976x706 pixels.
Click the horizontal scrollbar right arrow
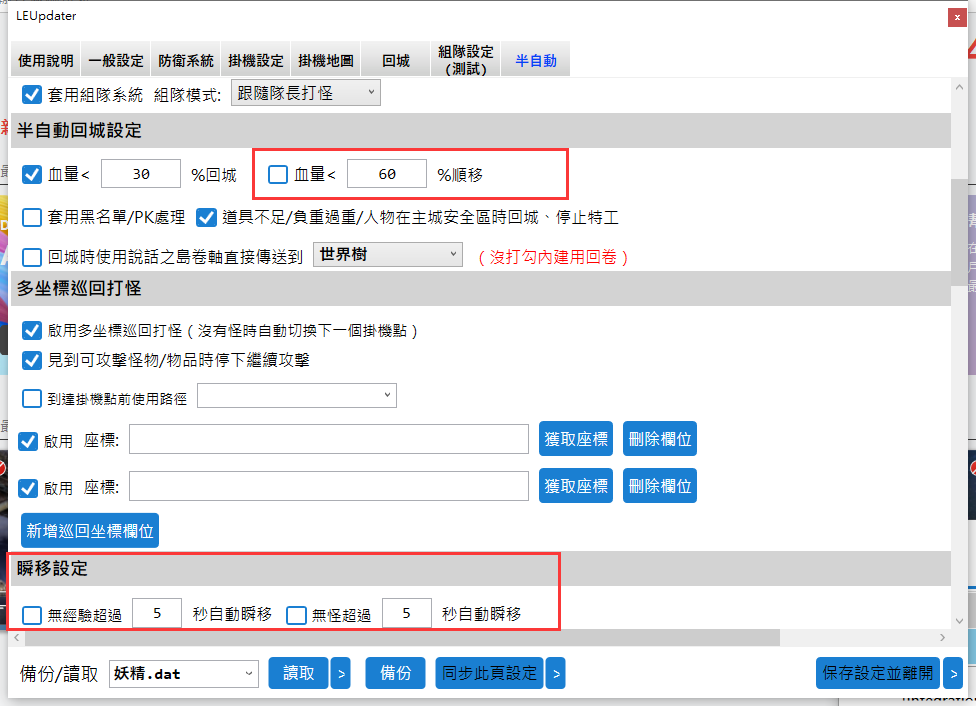pos(942,638)
